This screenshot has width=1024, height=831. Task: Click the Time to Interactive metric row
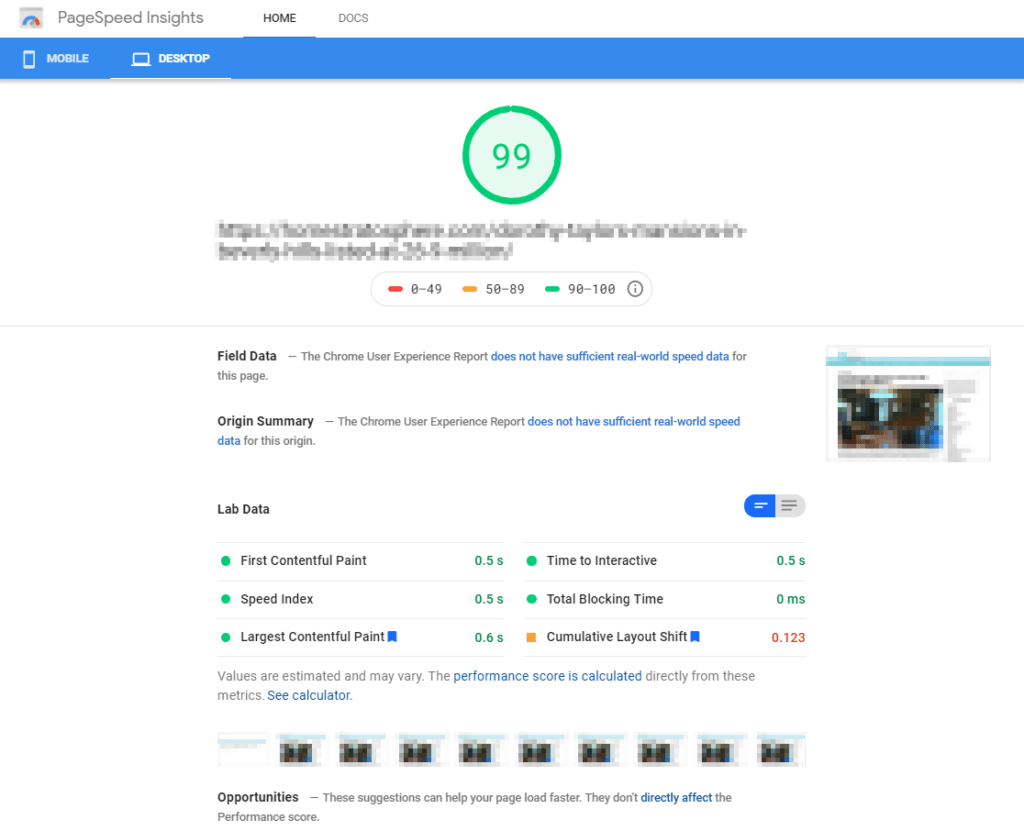click(x=665, y=561)
